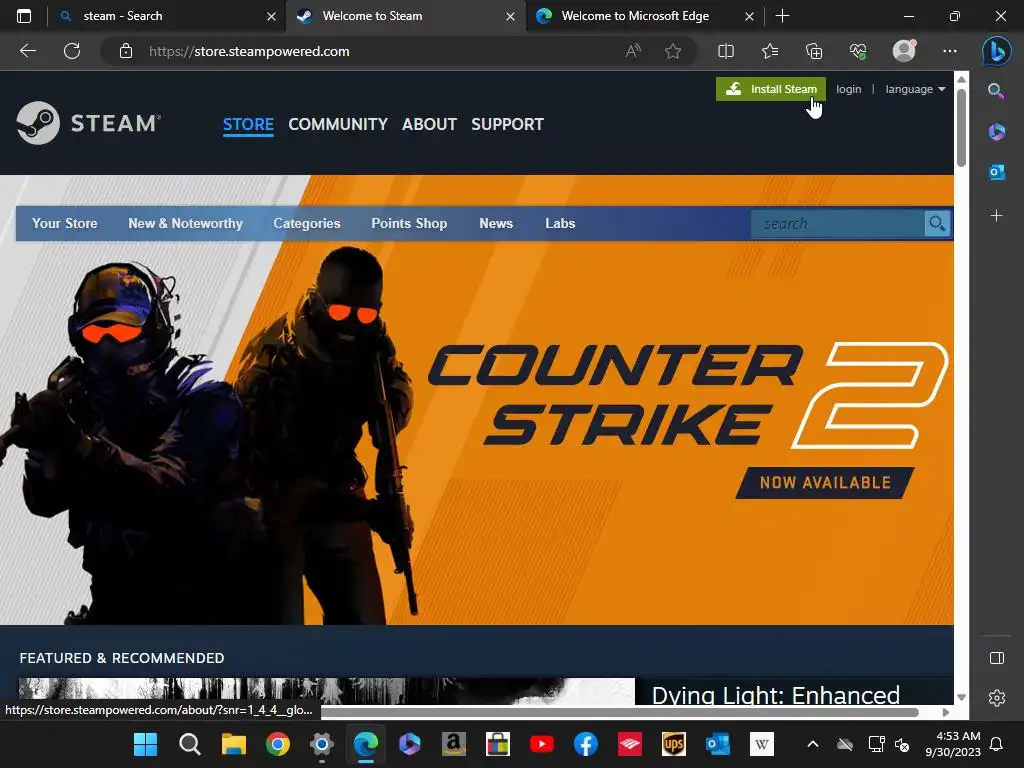The height and width of the screenshot is (768, 1024).
Task: View site information lock icon
Action: tap(126, 51)
